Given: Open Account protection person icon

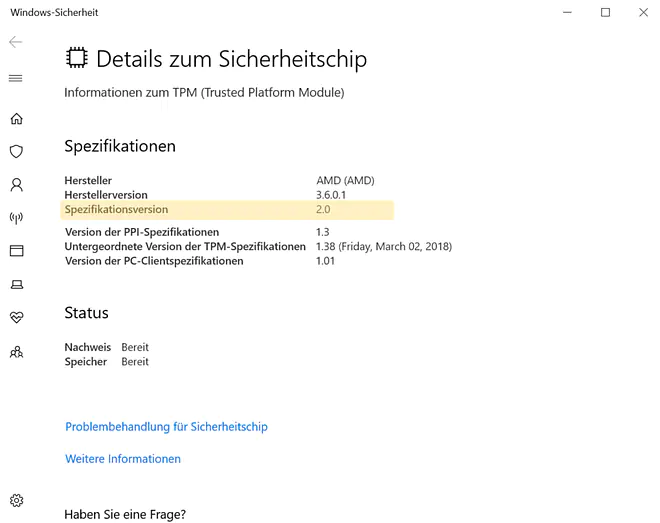Looking at the screenshot, I should pyautogui.click(x=16, y=185).
